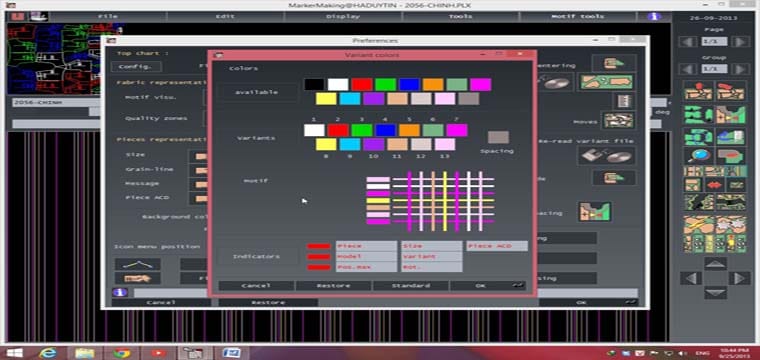Select the Moves pieces icon in Preferences

(x=618, y=120)
